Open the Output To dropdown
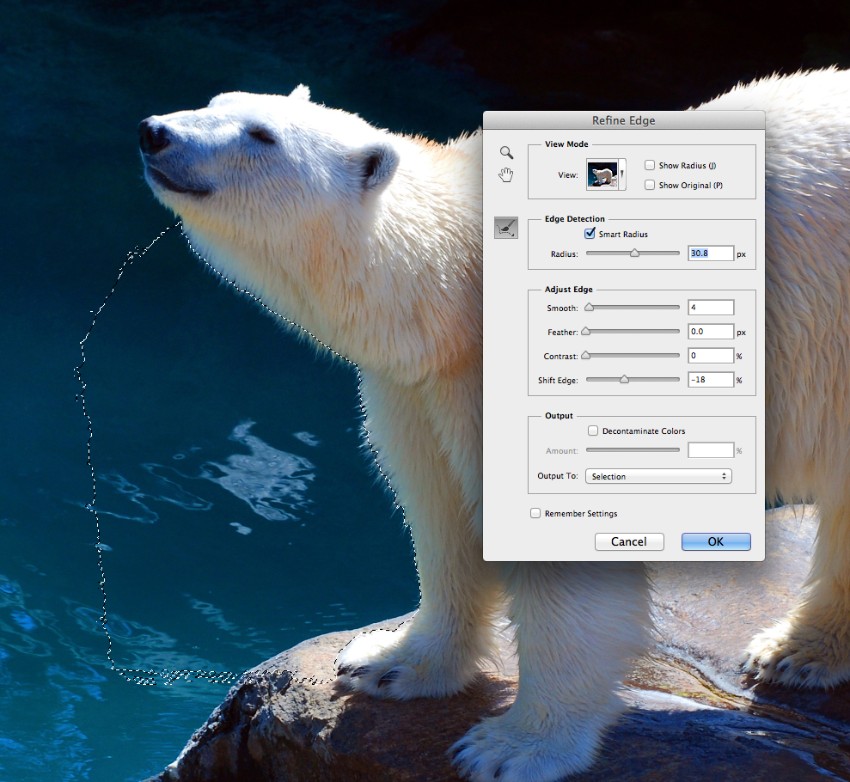The height and width of the screenshot is (782, 850). click(x=658, y=476)
